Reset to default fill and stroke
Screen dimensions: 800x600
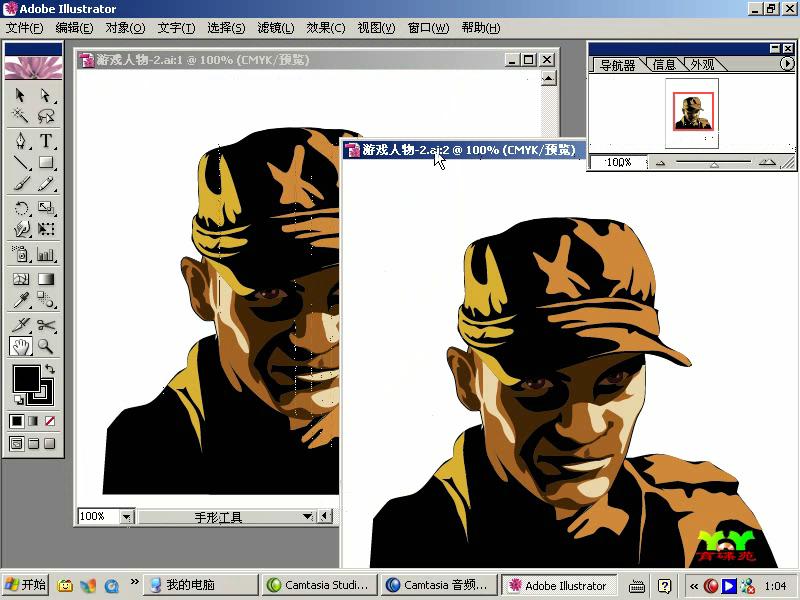point(18,400)
